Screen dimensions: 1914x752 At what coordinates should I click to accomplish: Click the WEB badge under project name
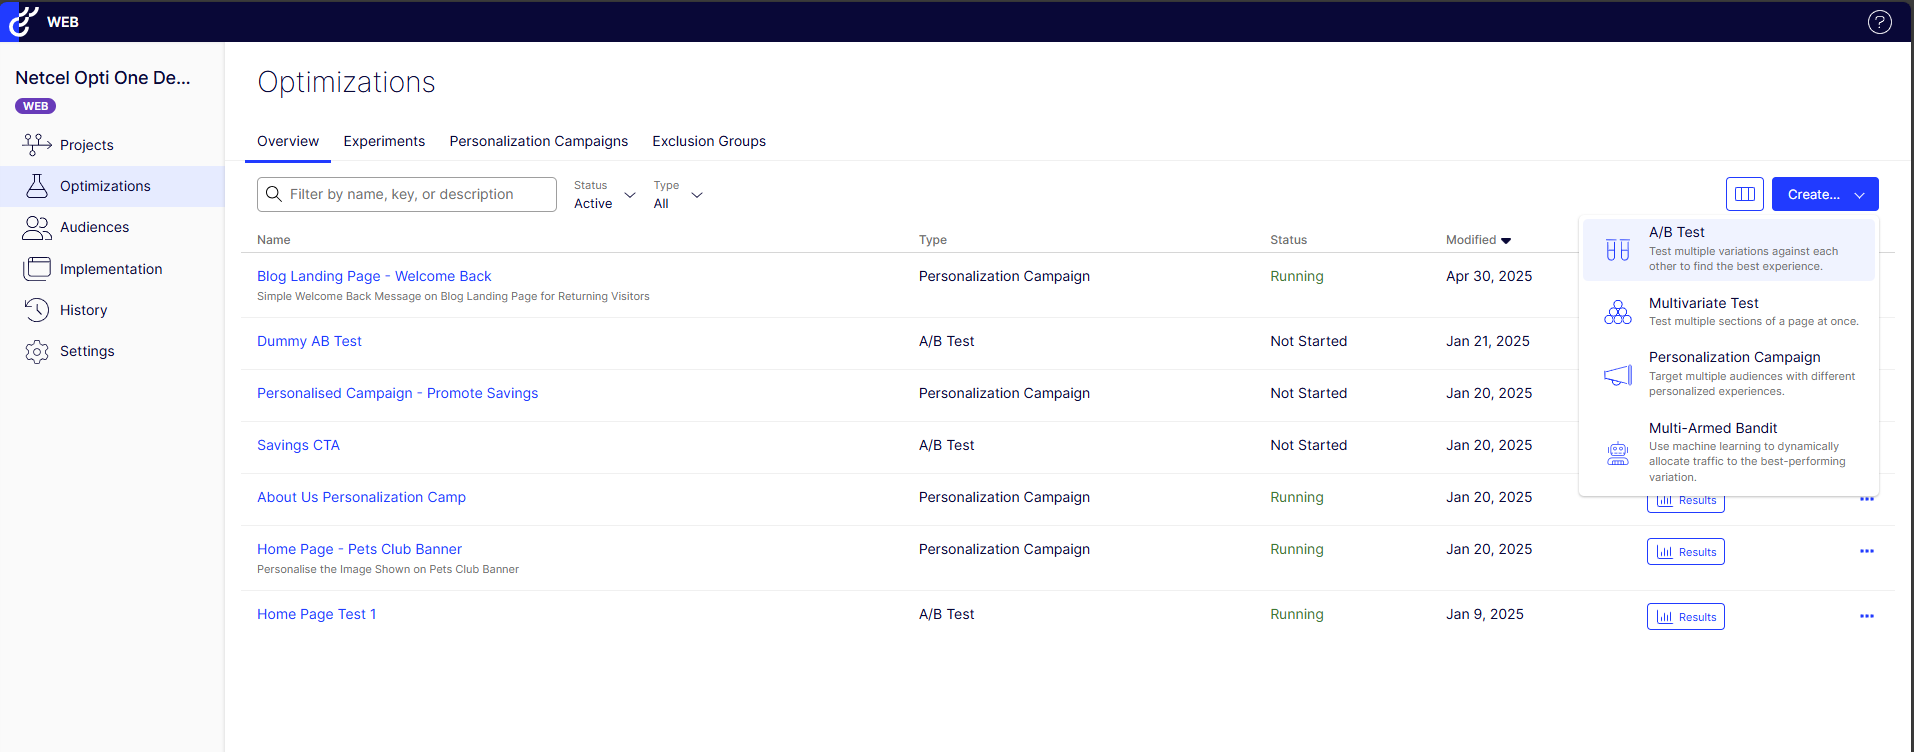tap(35, 106)
